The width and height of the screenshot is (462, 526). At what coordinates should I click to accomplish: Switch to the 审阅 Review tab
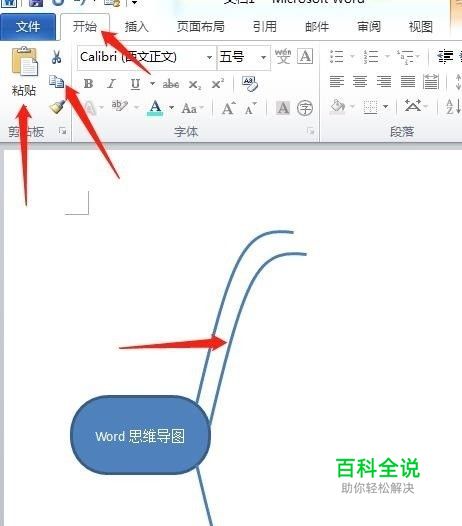coord(369,27)
